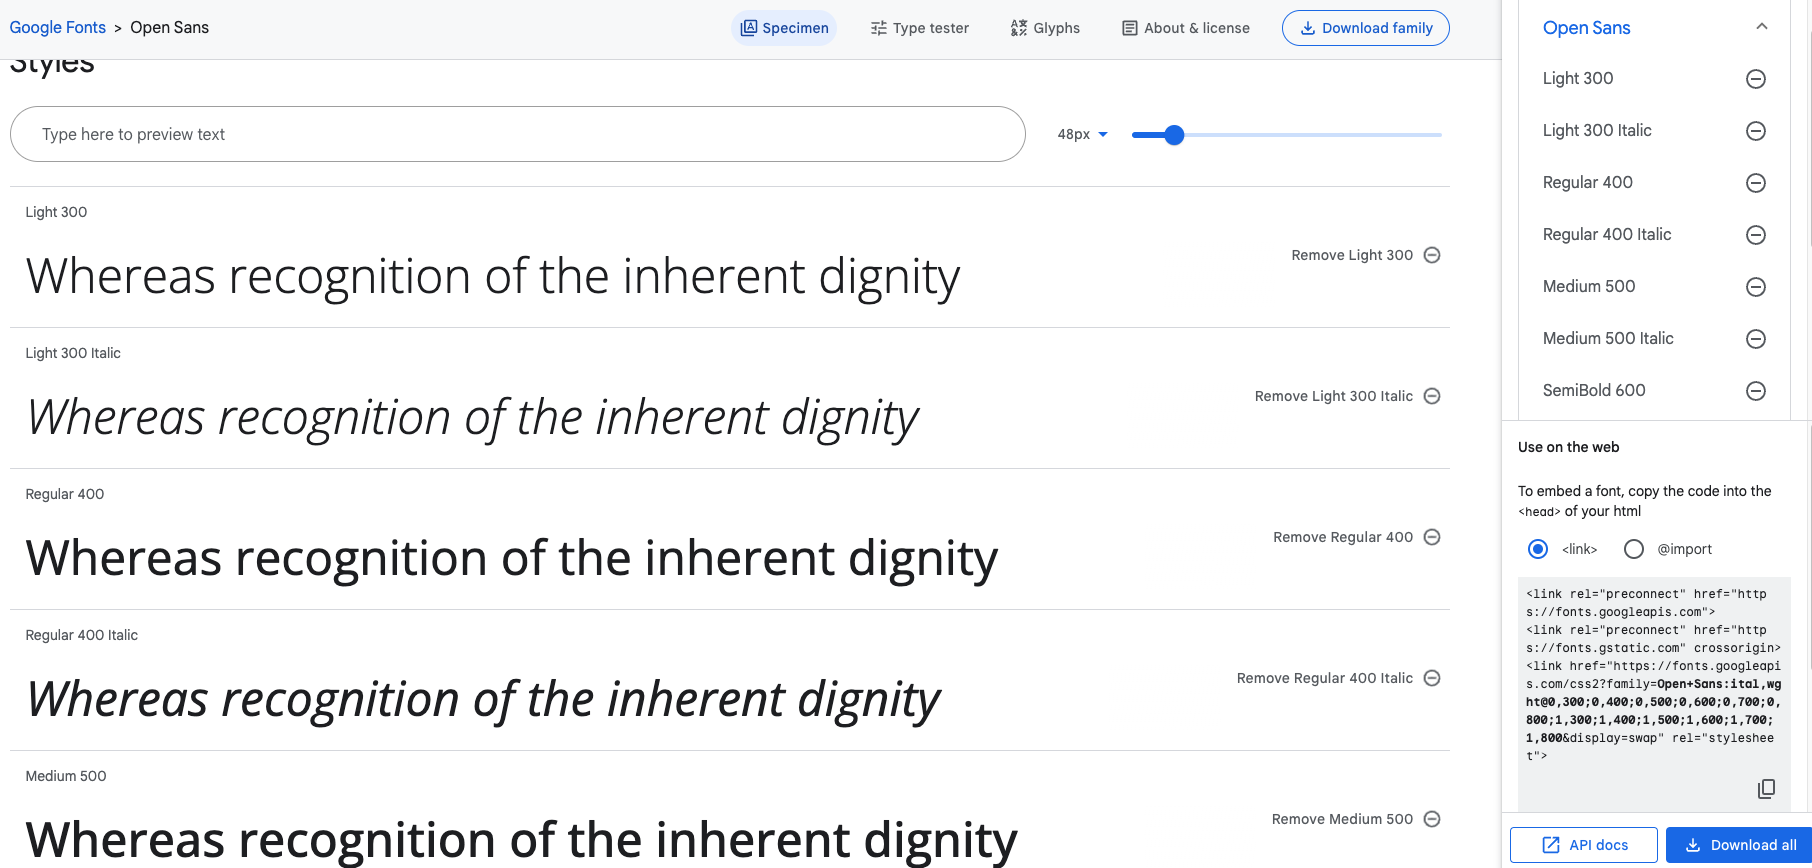Switch to the Type tester tab
The height and width of the screenshot is (868, 1812).
[919, 28]
